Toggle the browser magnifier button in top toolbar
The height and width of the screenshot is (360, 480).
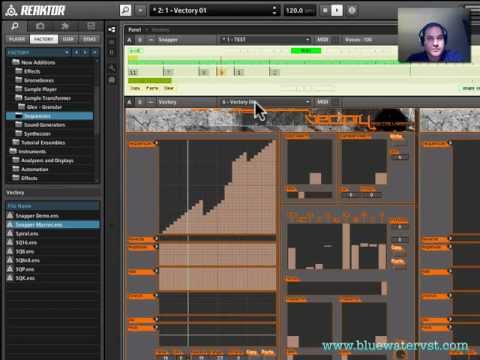[x=125, y=10]
